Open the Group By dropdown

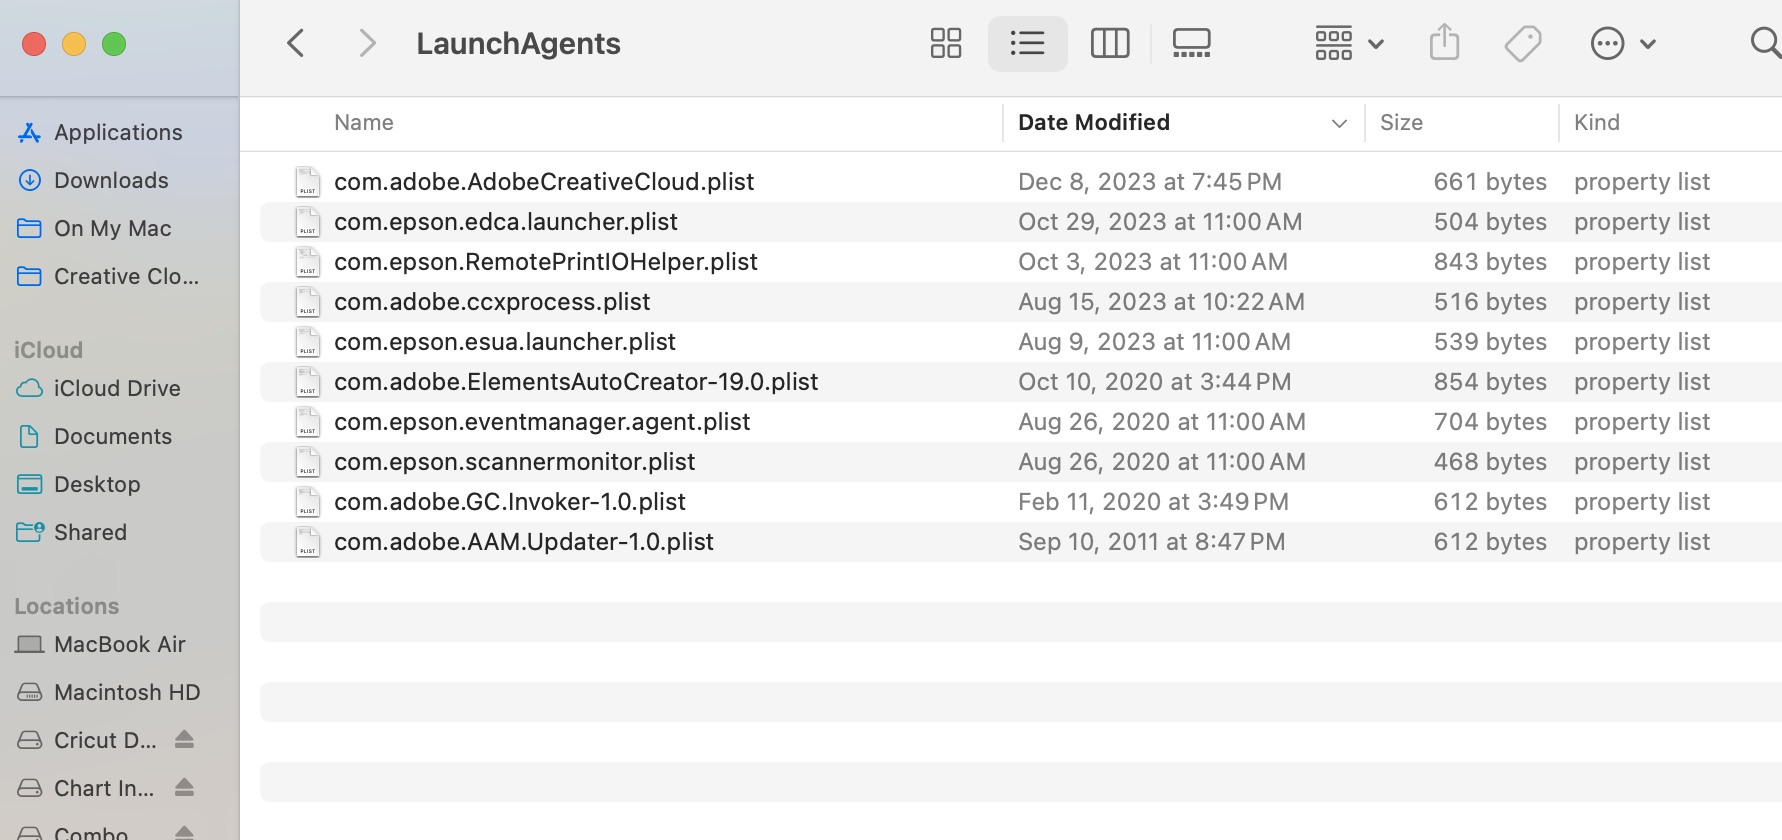click(x=1348, y=43)
